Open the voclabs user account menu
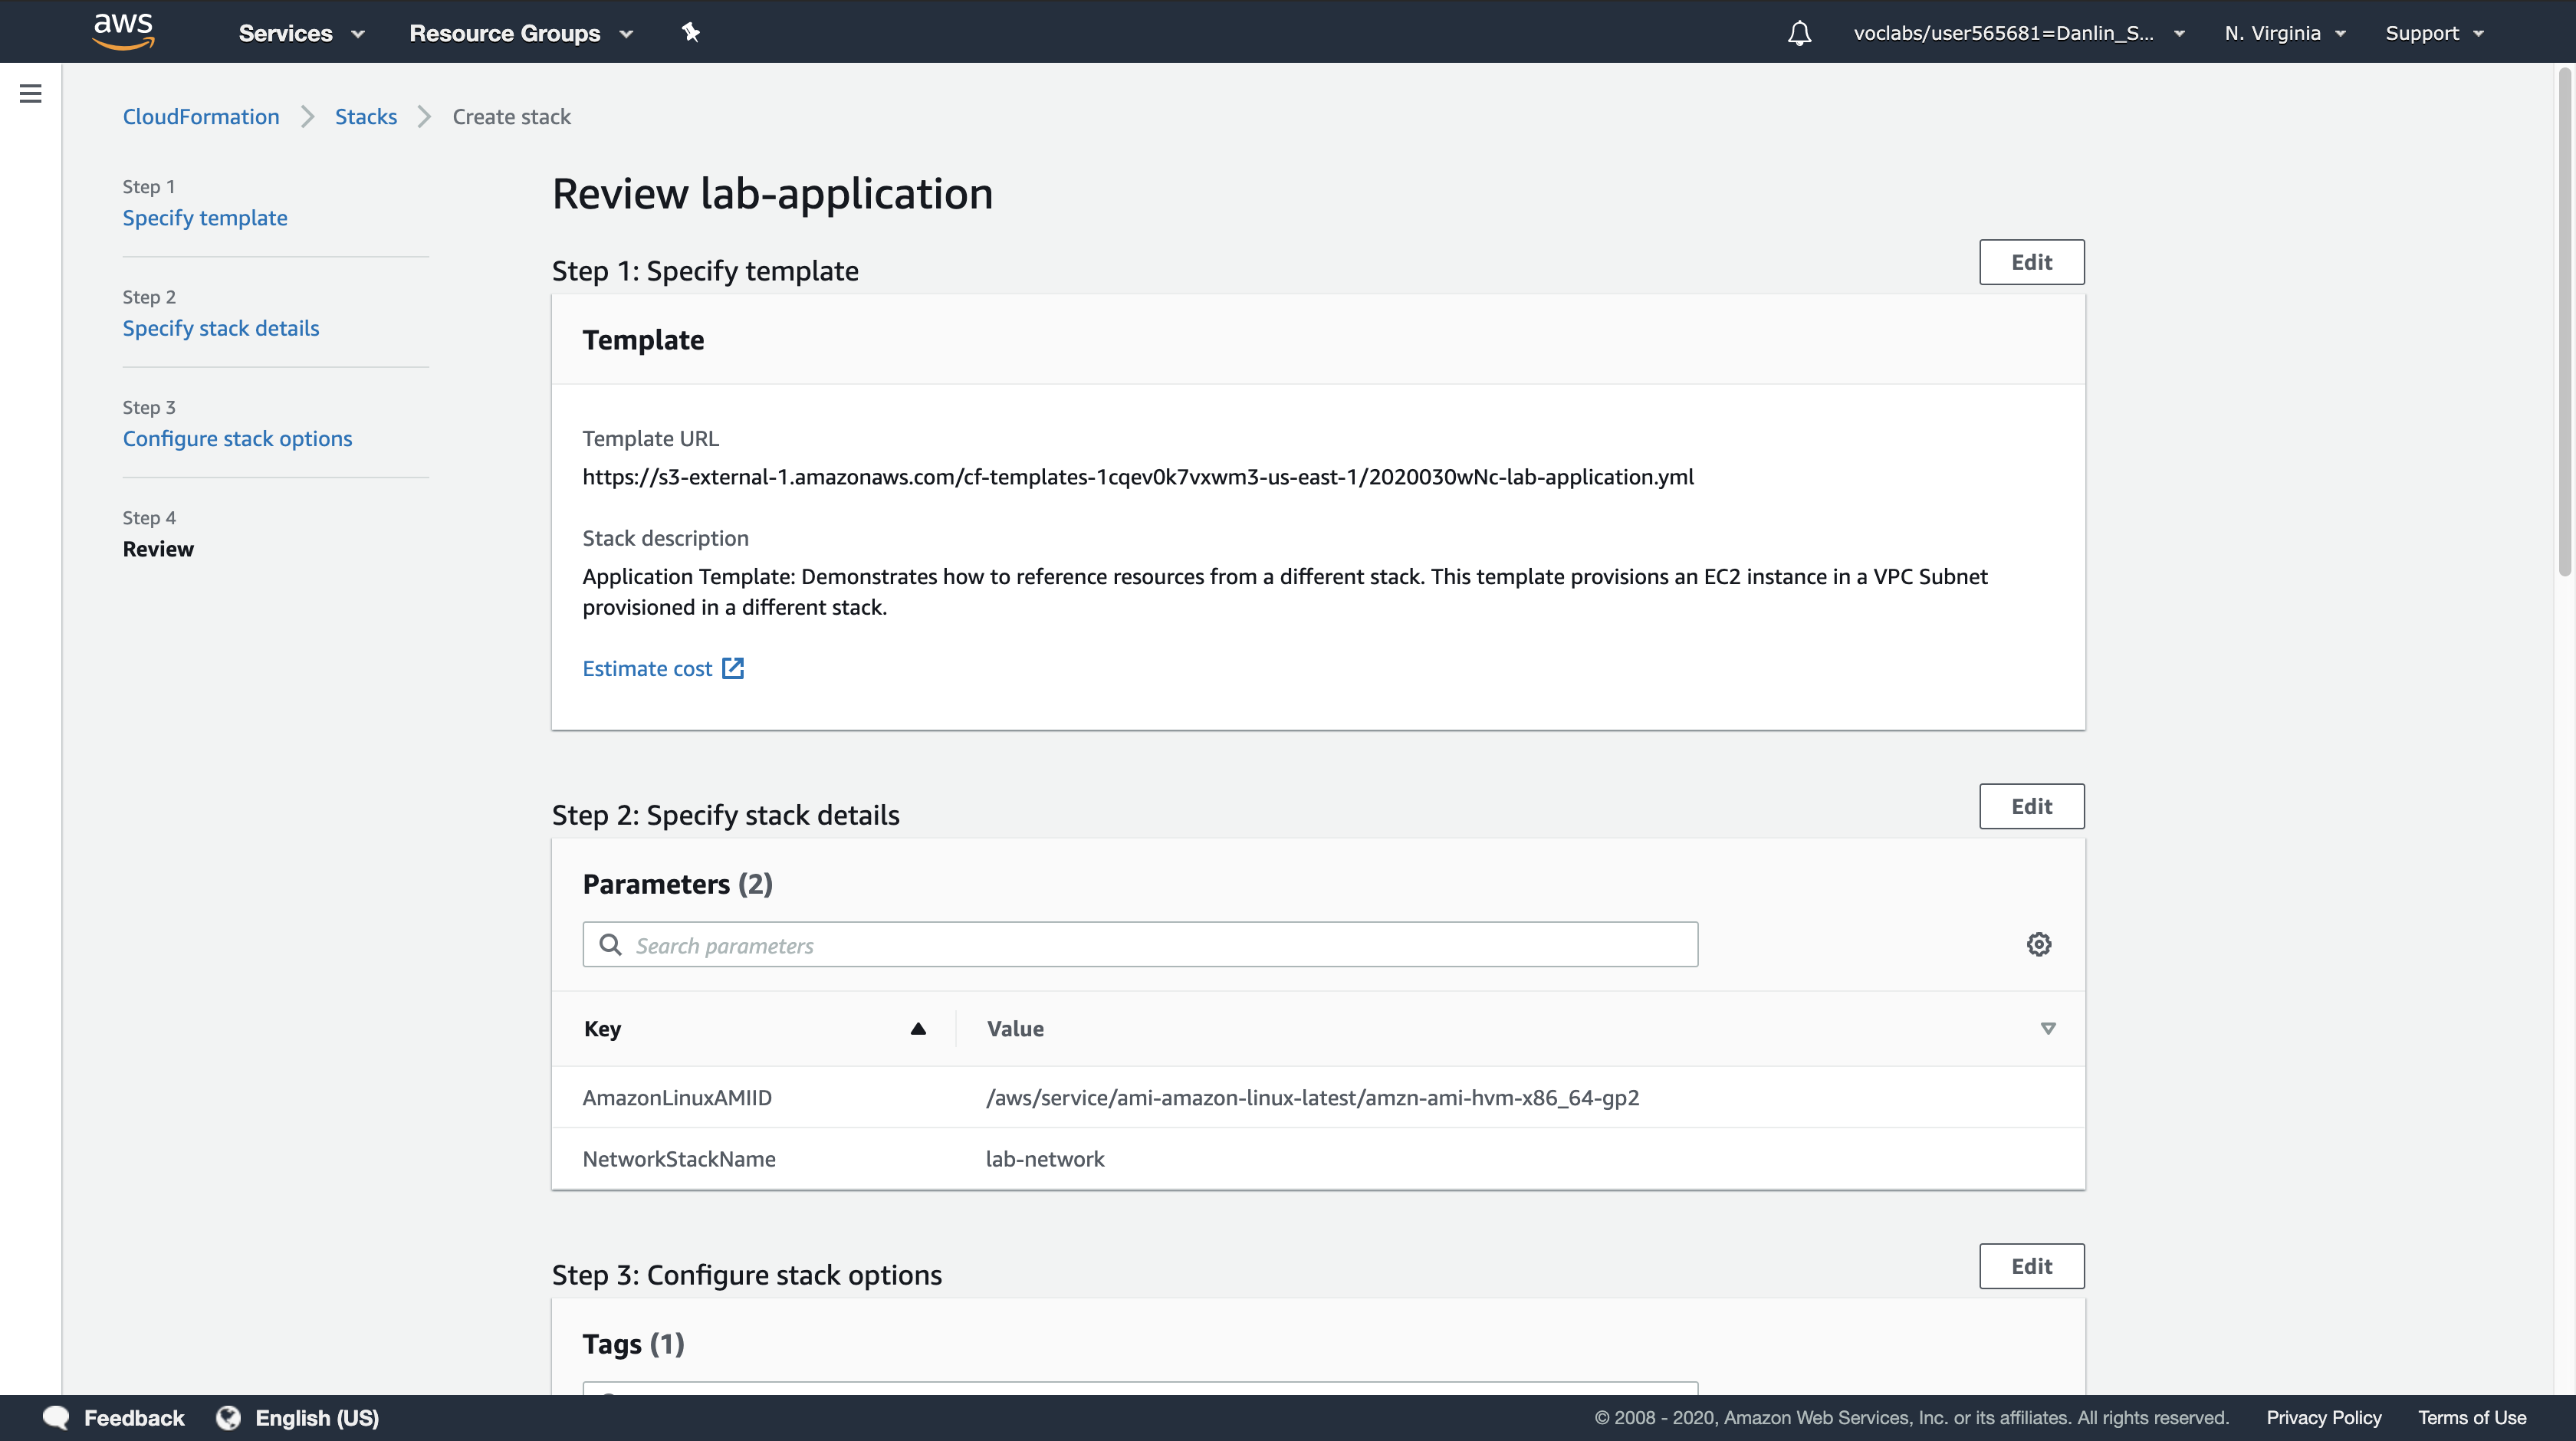 click(x=2018, y=33)
